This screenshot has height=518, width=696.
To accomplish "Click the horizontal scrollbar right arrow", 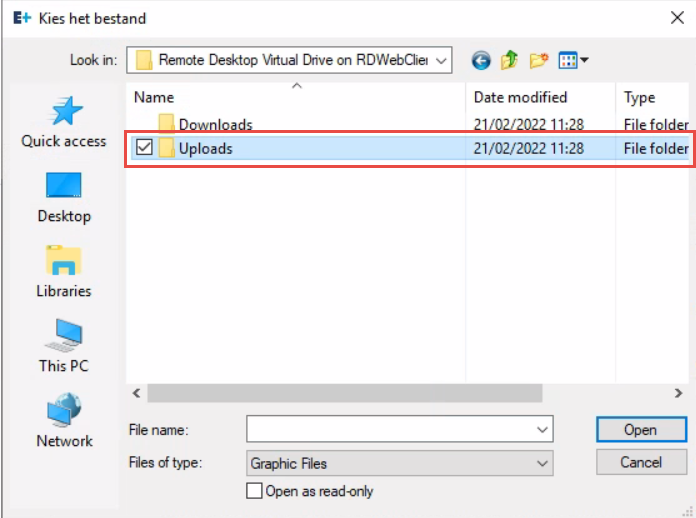I will coord(679,393).
